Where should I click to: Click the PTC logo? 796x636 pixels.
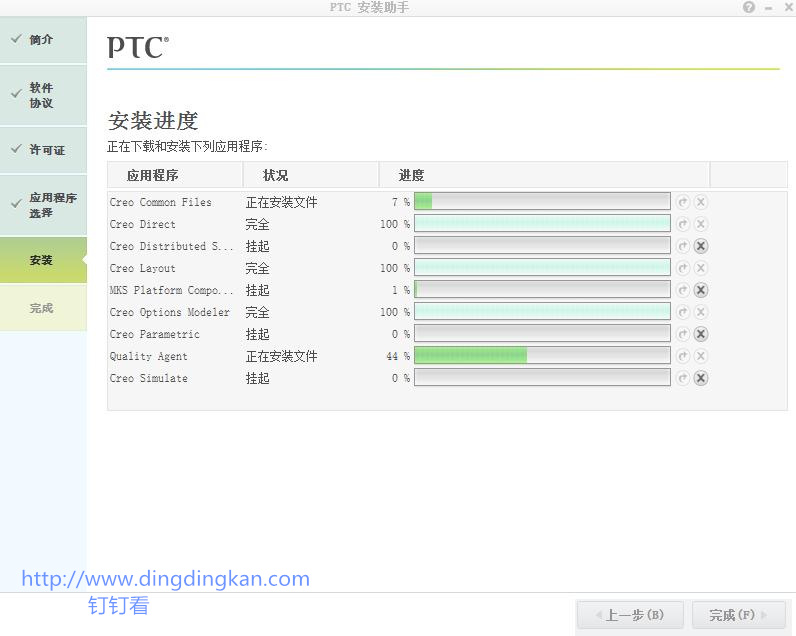click(x=138, y=47)
